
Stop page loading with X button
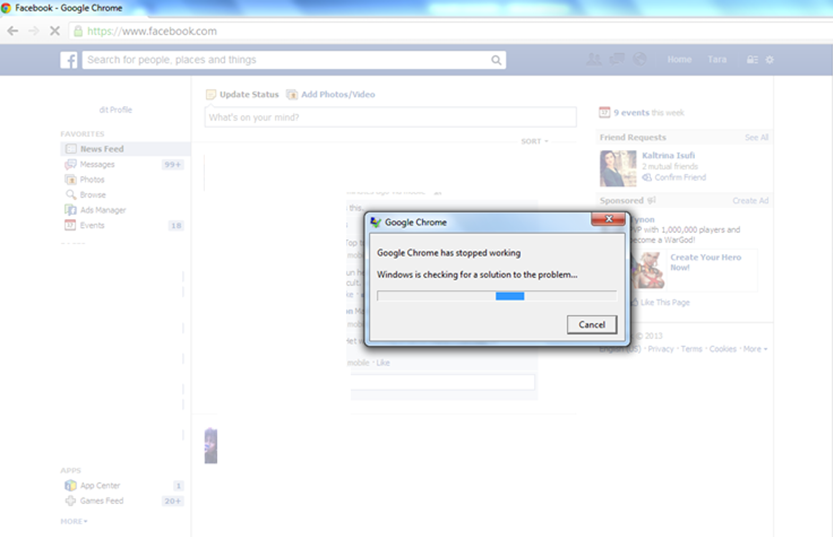55,31
